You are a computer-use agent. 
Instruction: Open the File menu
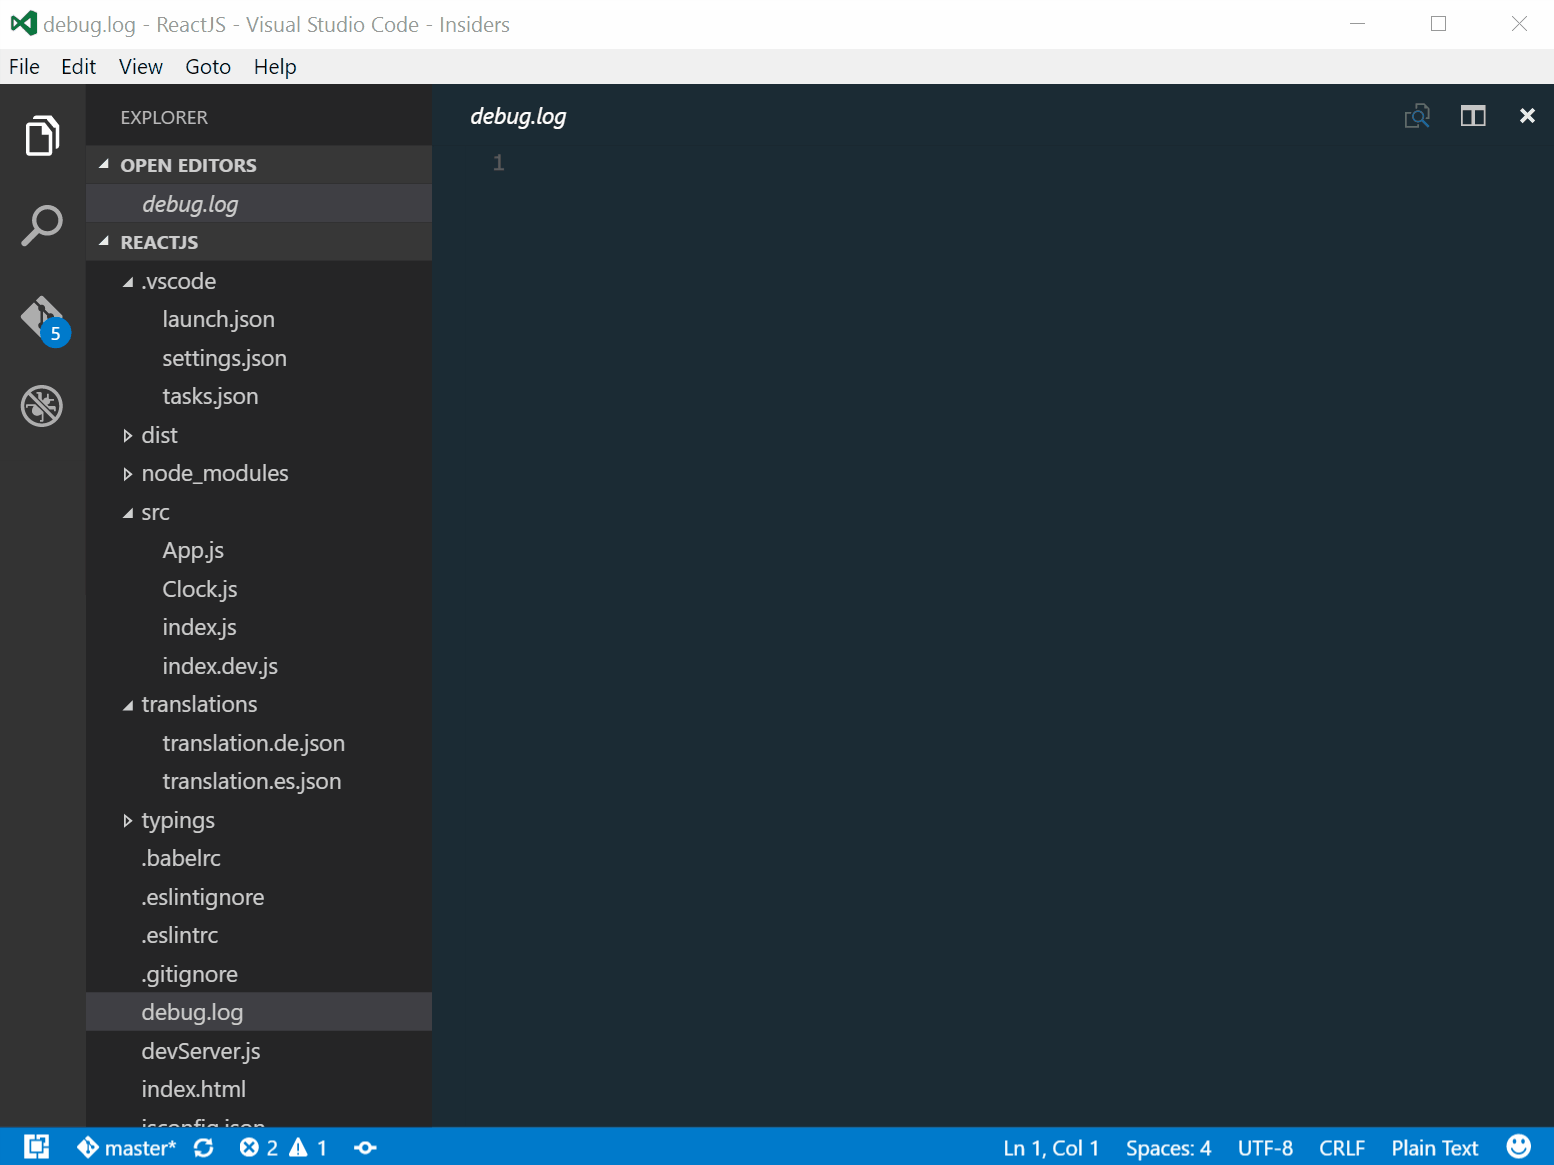tap(24, 67)
